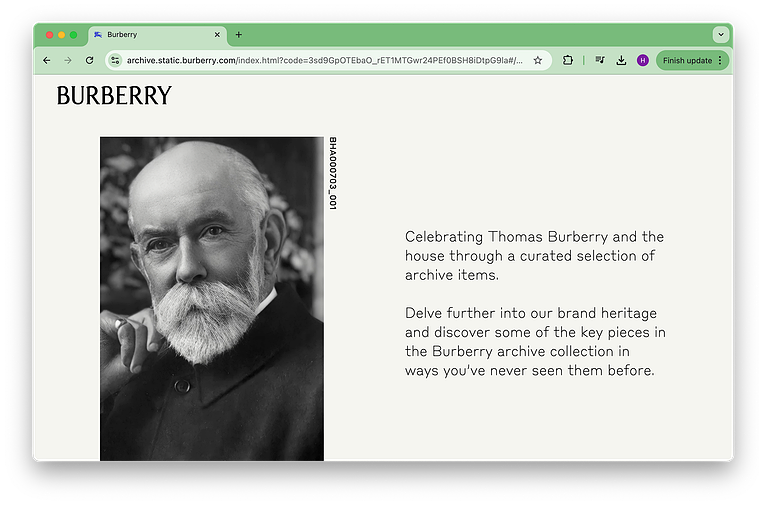Open the three-dot Chrome menu
759x505 pixels.
point(720,61)
